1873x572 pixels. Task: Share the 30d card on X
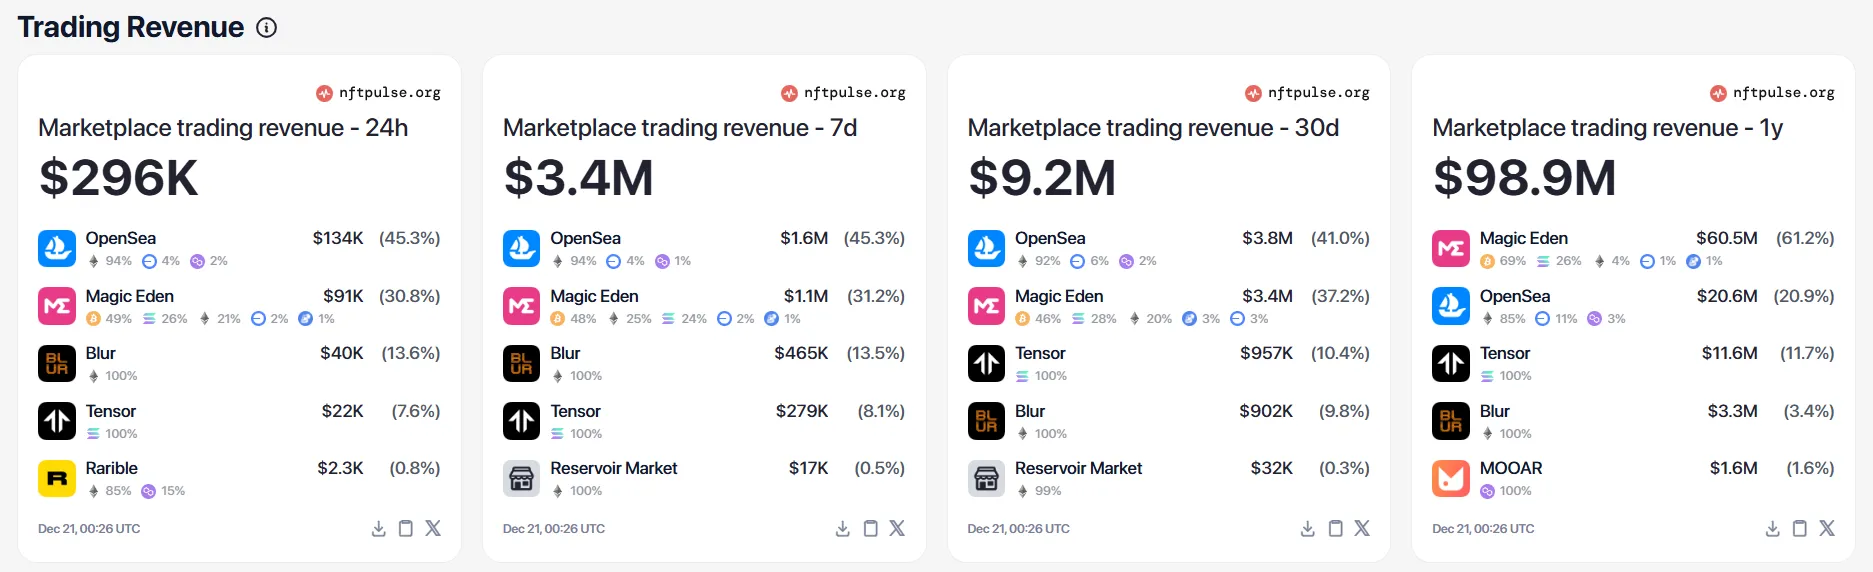pyautogui.click(x=1362, y=528)
